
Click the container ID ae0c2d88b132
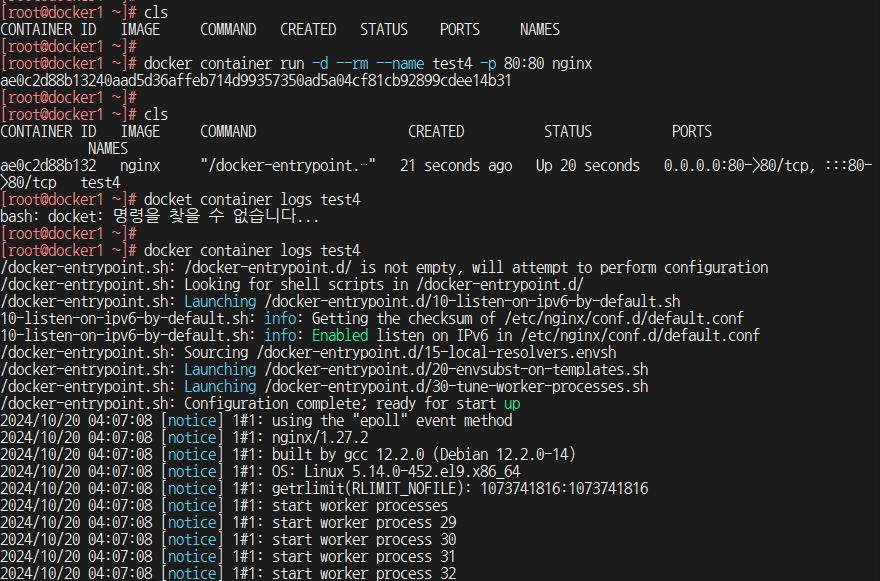click(48, 166)
